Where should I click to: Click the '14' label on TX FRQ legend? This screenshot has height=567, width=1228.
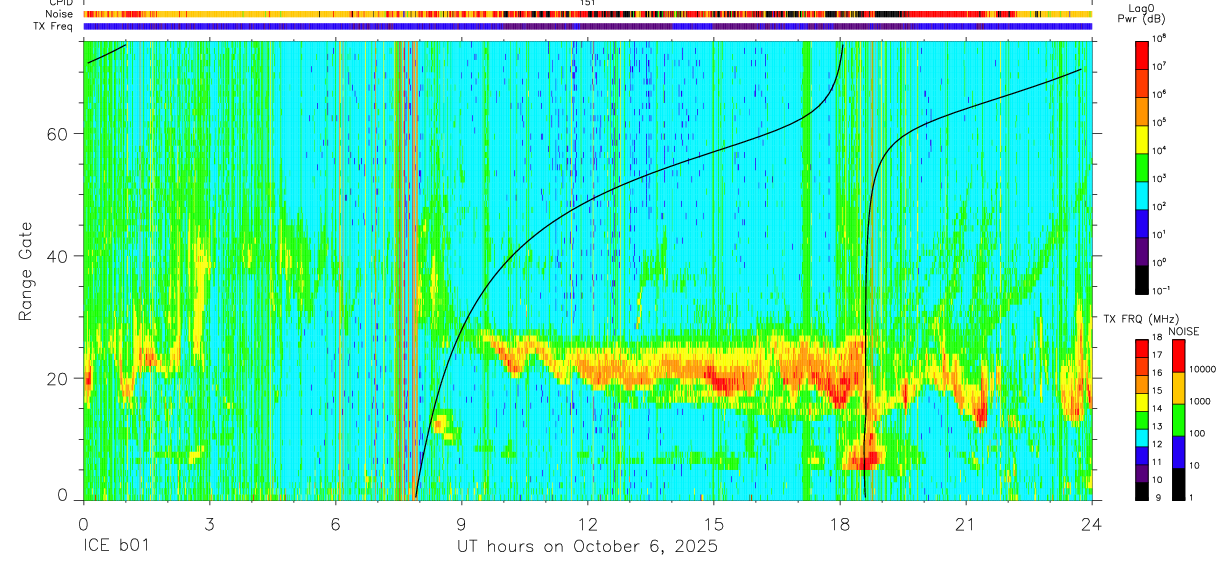(1157, 408)
